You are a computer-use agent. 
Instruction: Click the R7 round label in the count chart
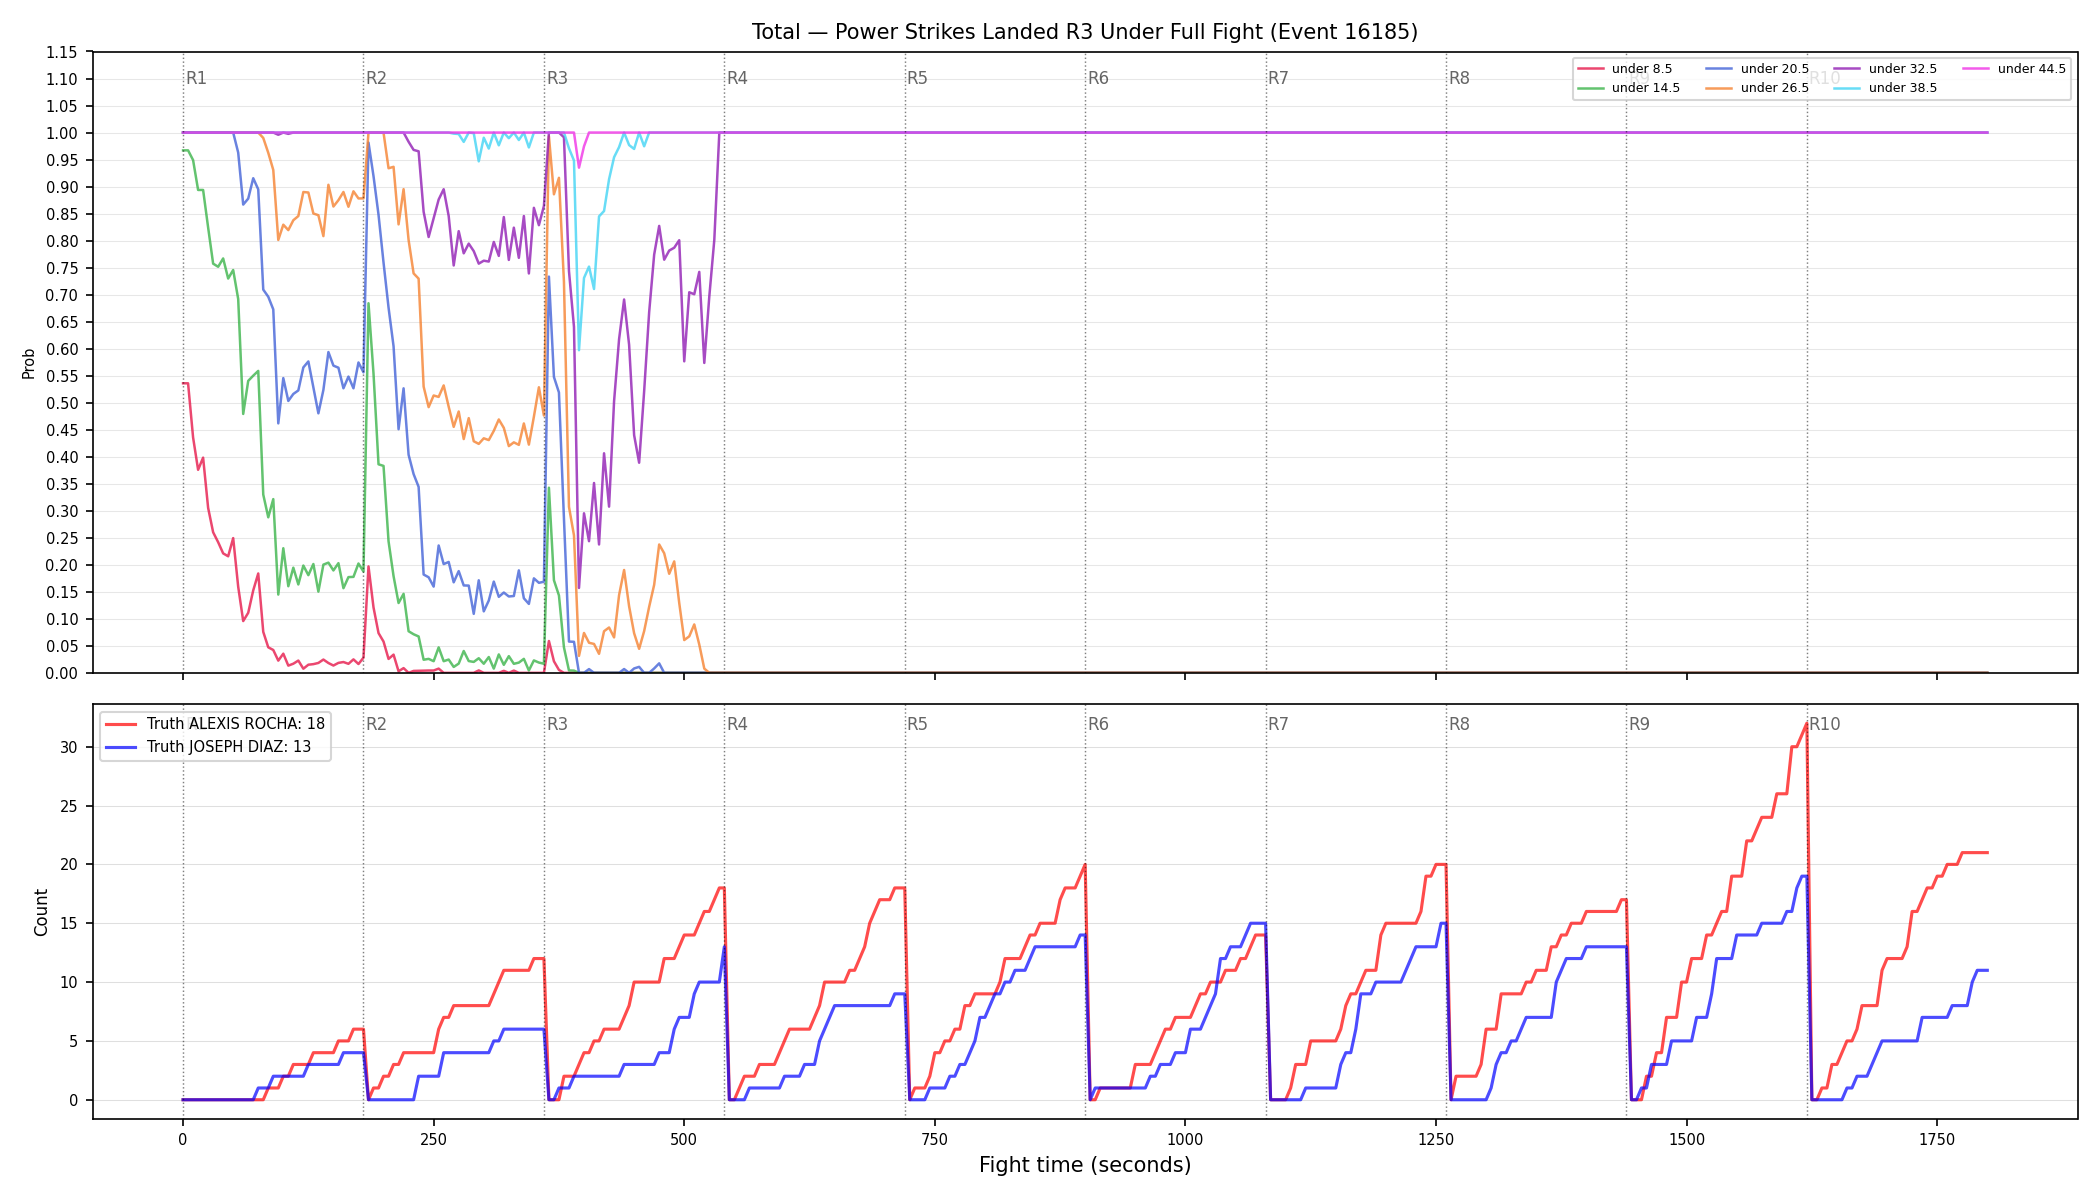click(x=1278, y=724)
